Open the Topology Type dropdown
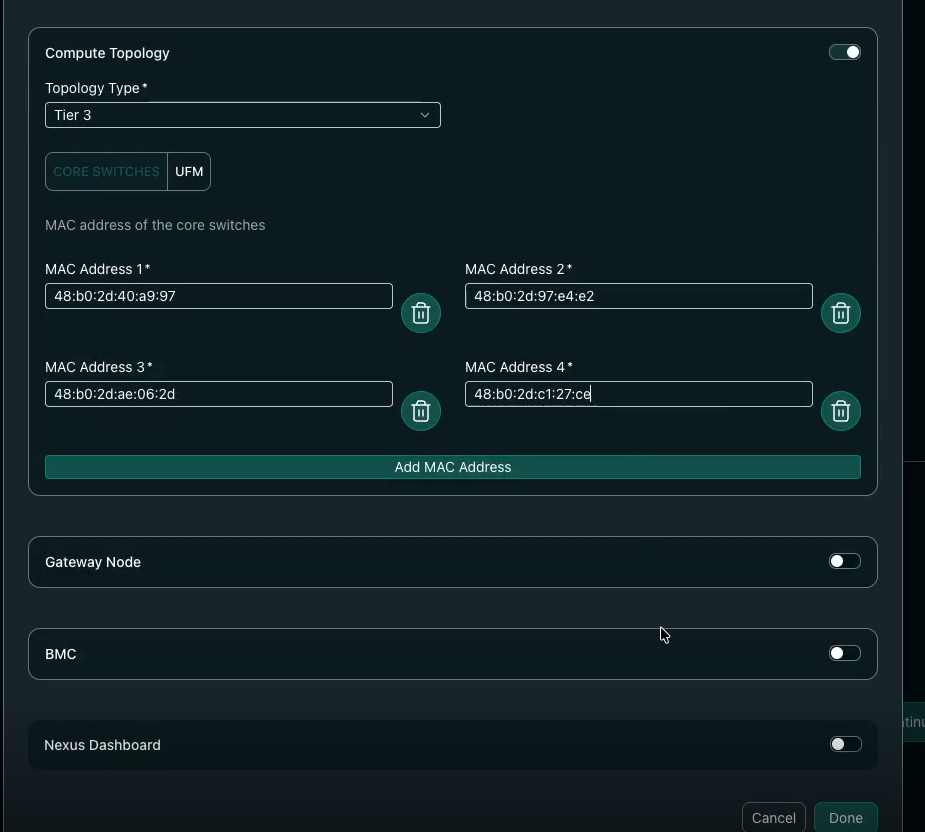925x832 pixels. [x=243, y=115]
